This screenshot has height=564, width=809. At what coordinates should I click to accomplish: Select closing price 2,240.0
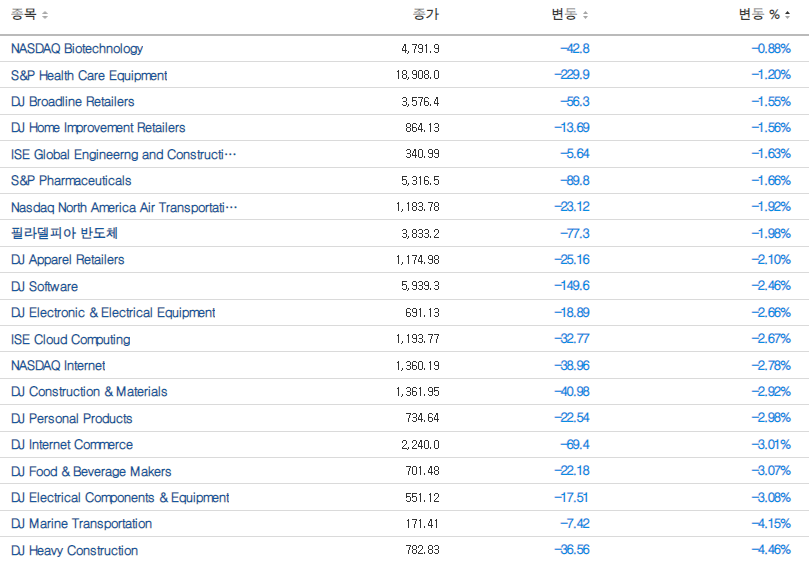[420, 444]
